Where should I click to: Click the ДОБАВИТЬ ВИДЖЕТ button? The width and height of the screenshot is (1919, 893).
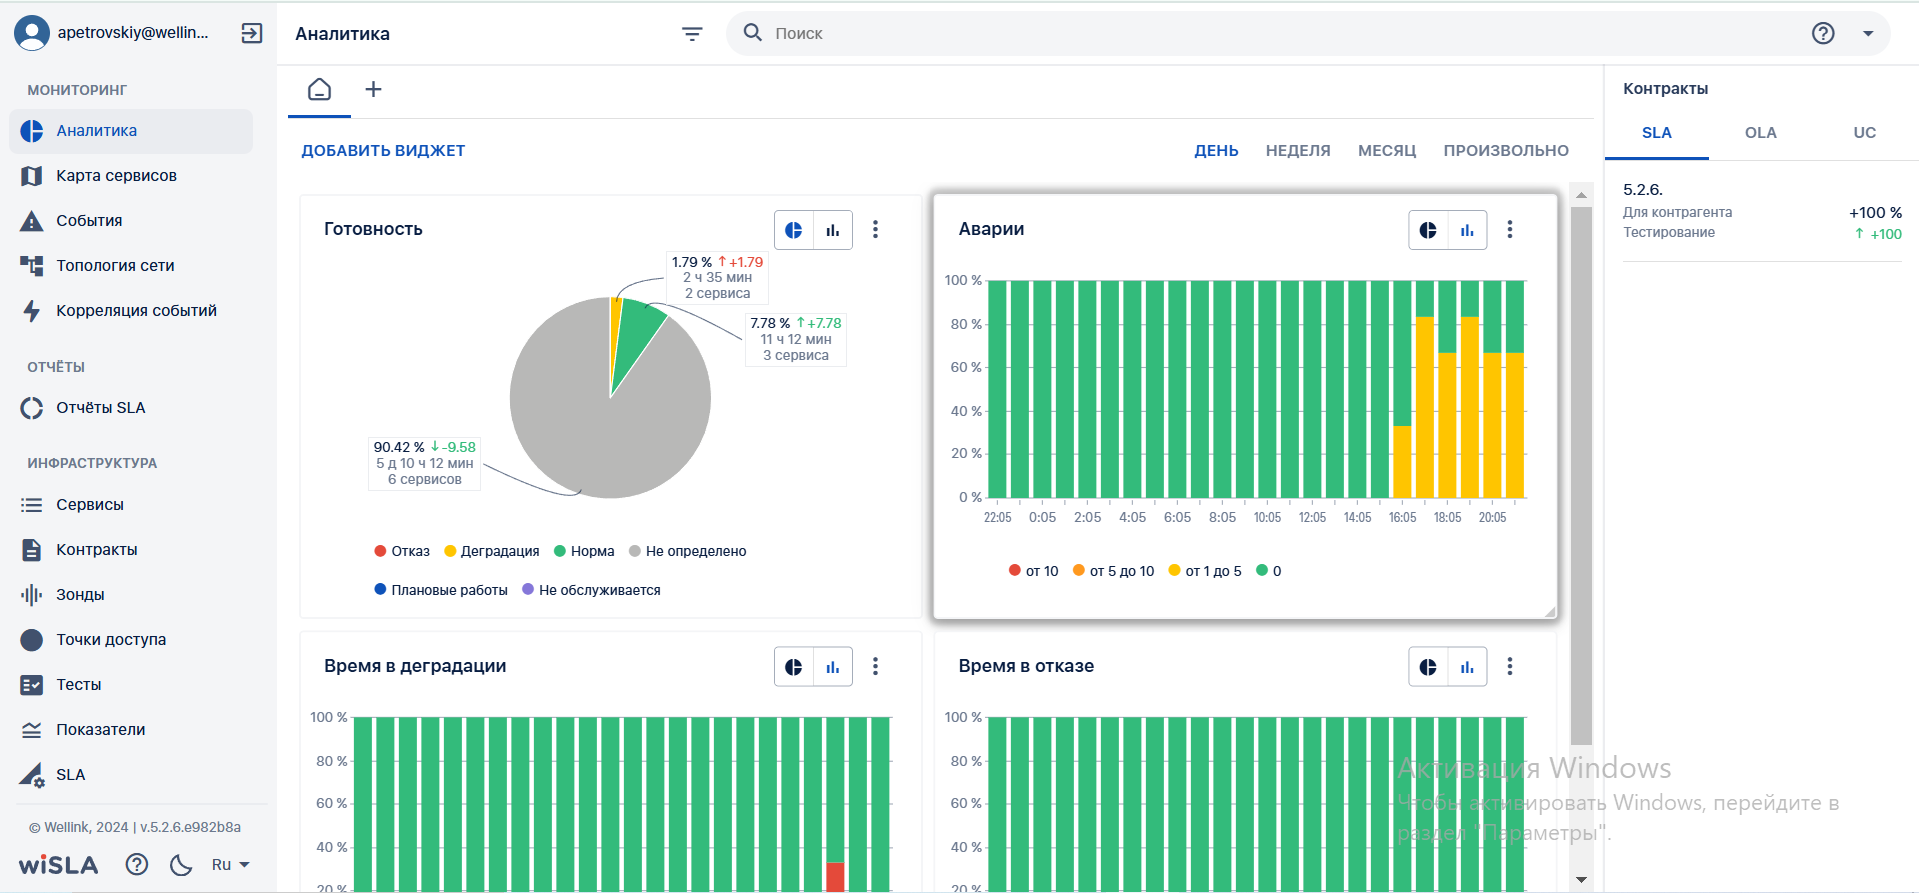click(x=383, y=150)
